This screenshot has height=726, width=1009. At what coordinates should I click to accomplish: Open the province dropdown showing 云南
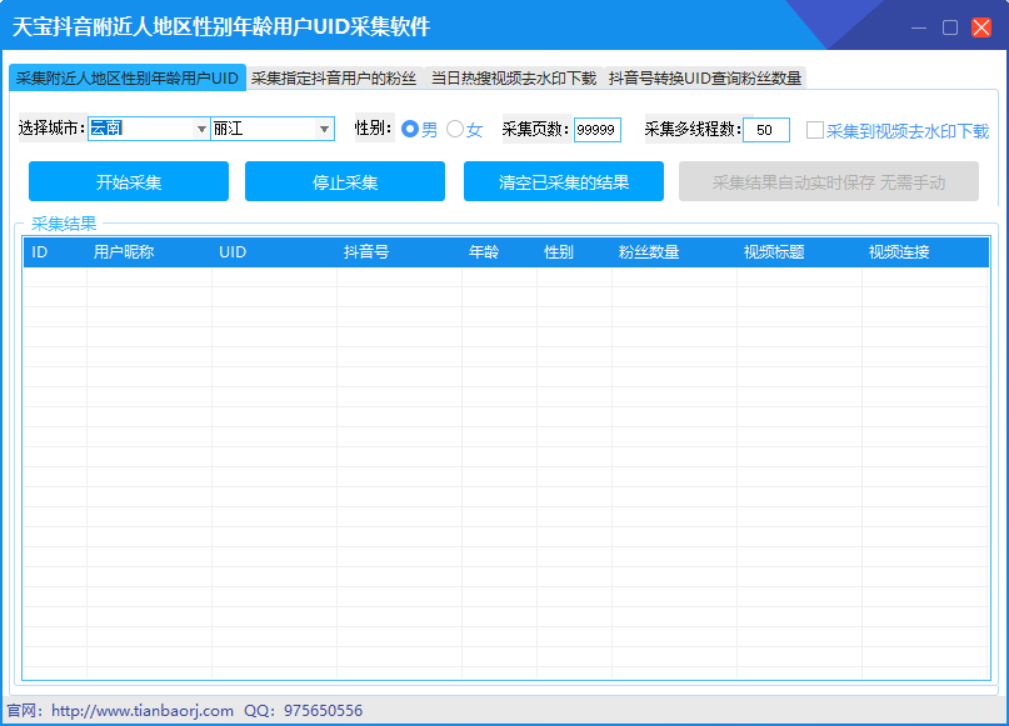(202, 129)
